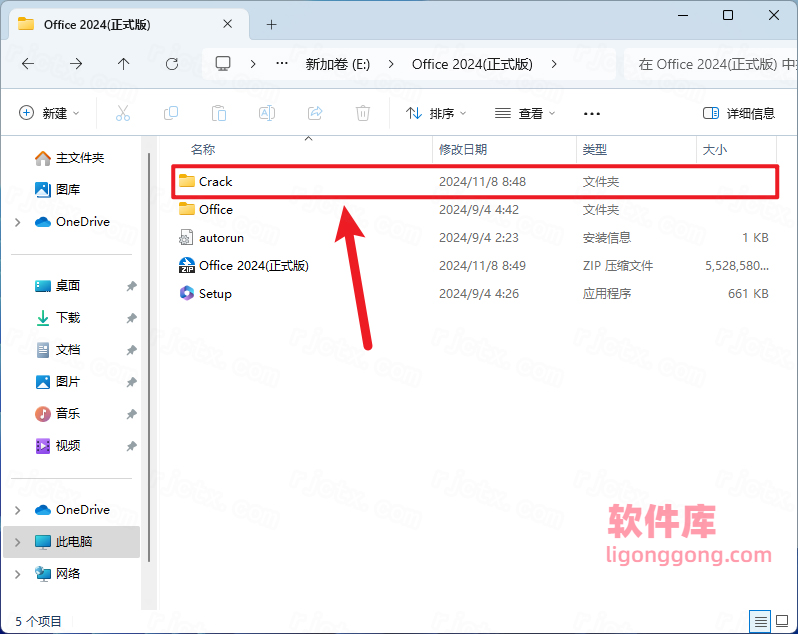Select the Office 2024(正式版) ZIP file
Image resolution: width=798 pixels, height=634 pixels.
[x=475, y=266]
